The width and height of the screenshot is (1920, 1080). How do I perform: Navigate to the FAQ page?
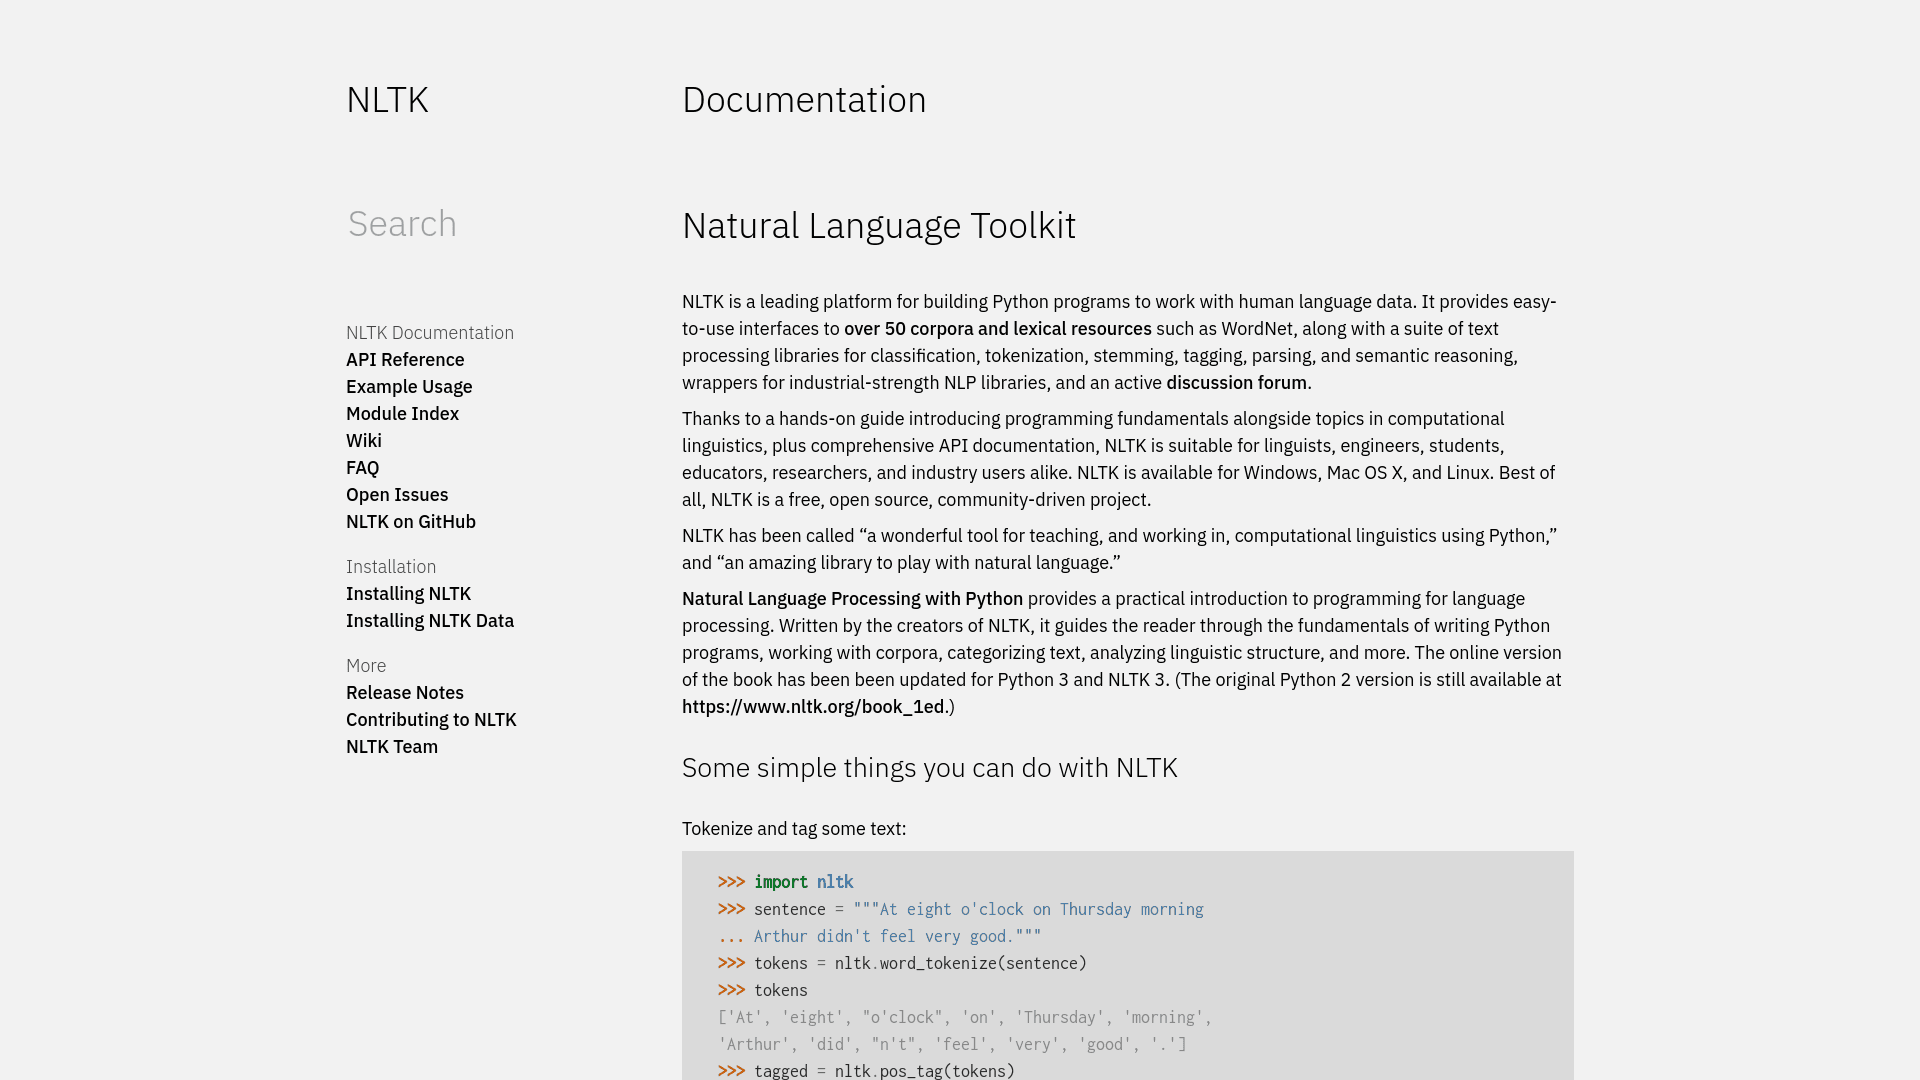pos(362,468)
